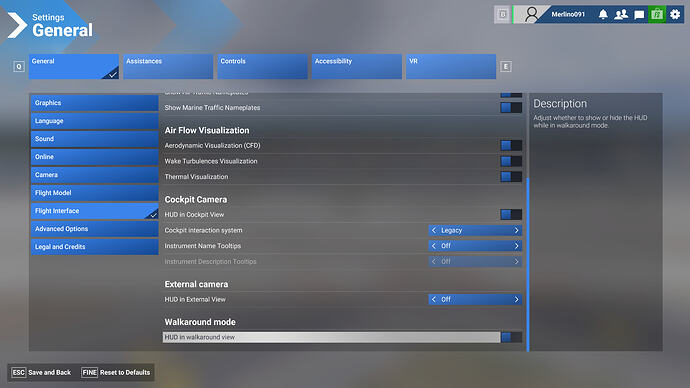Open the Language settings category
690x388 pixels.
pyautogui.click(x=95, y=121)
